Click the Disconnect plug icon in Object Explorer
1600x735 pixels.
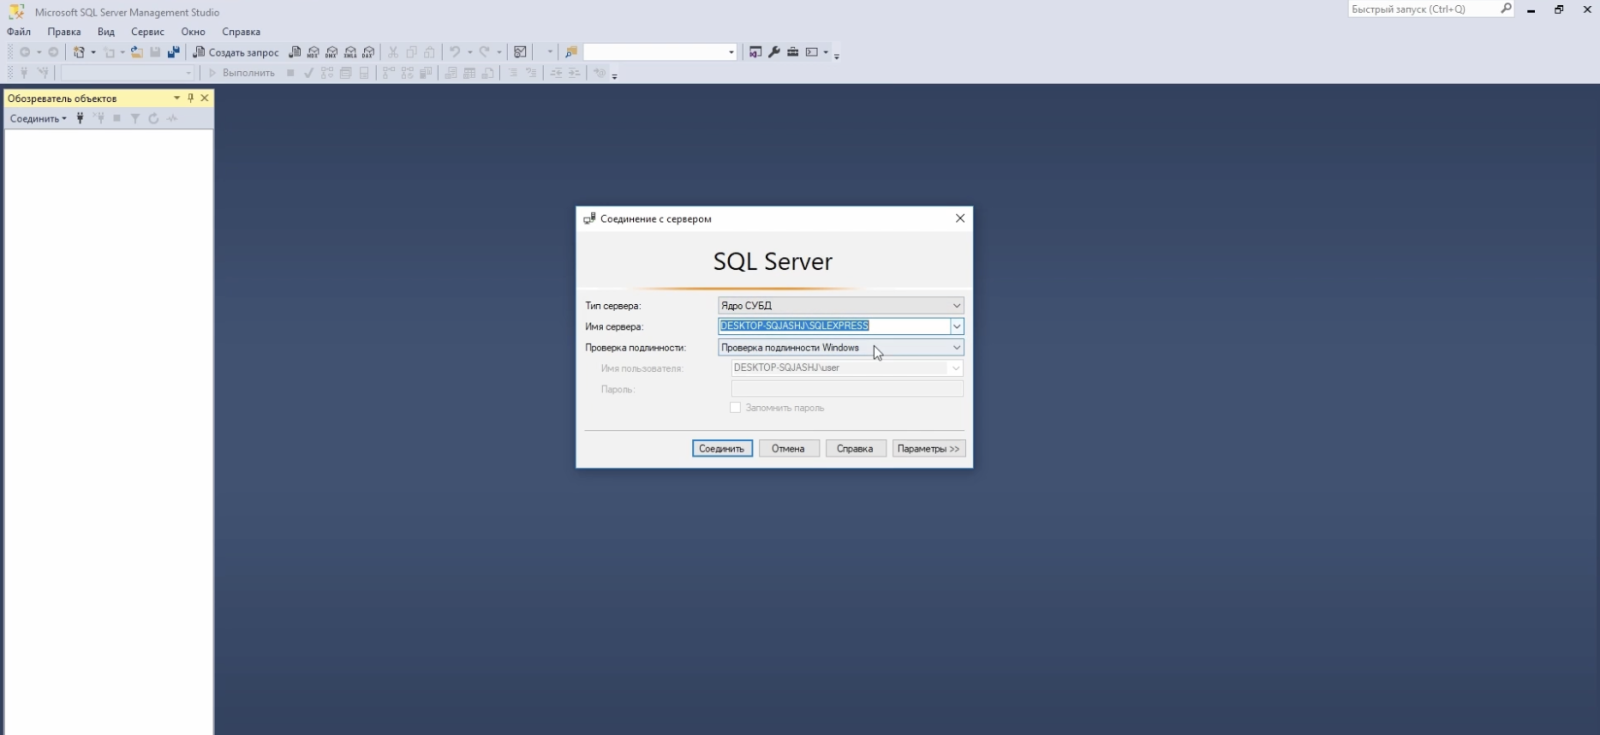[99, 118]
